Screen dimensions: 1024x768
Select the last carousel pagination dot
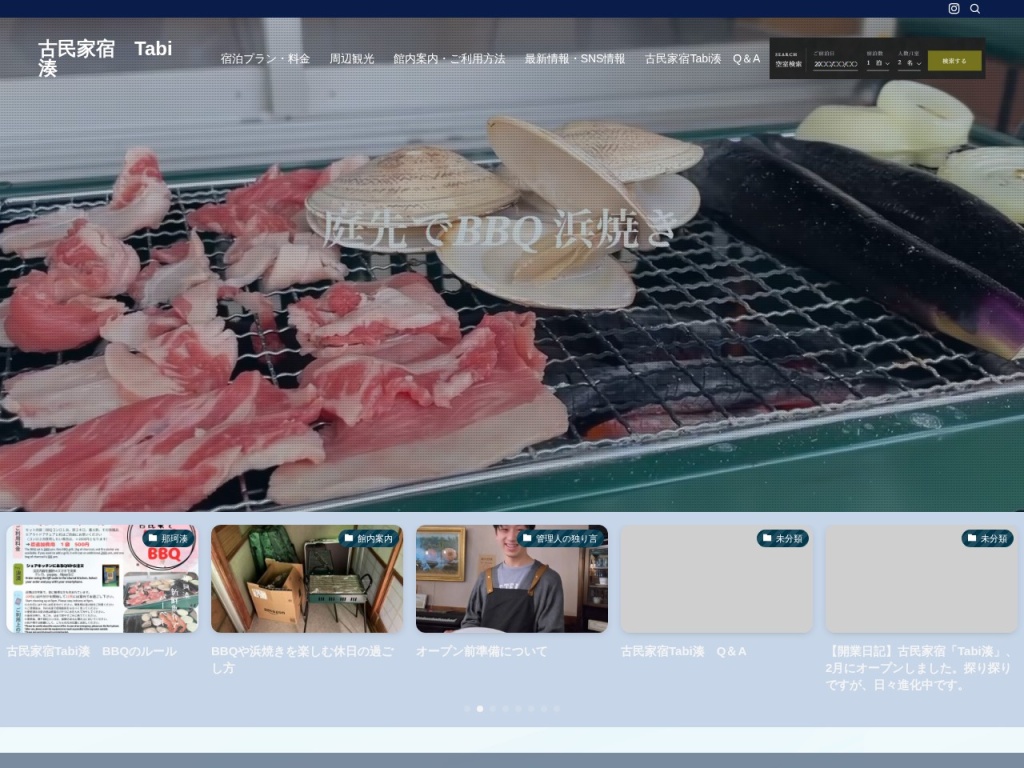coord(557,708)
